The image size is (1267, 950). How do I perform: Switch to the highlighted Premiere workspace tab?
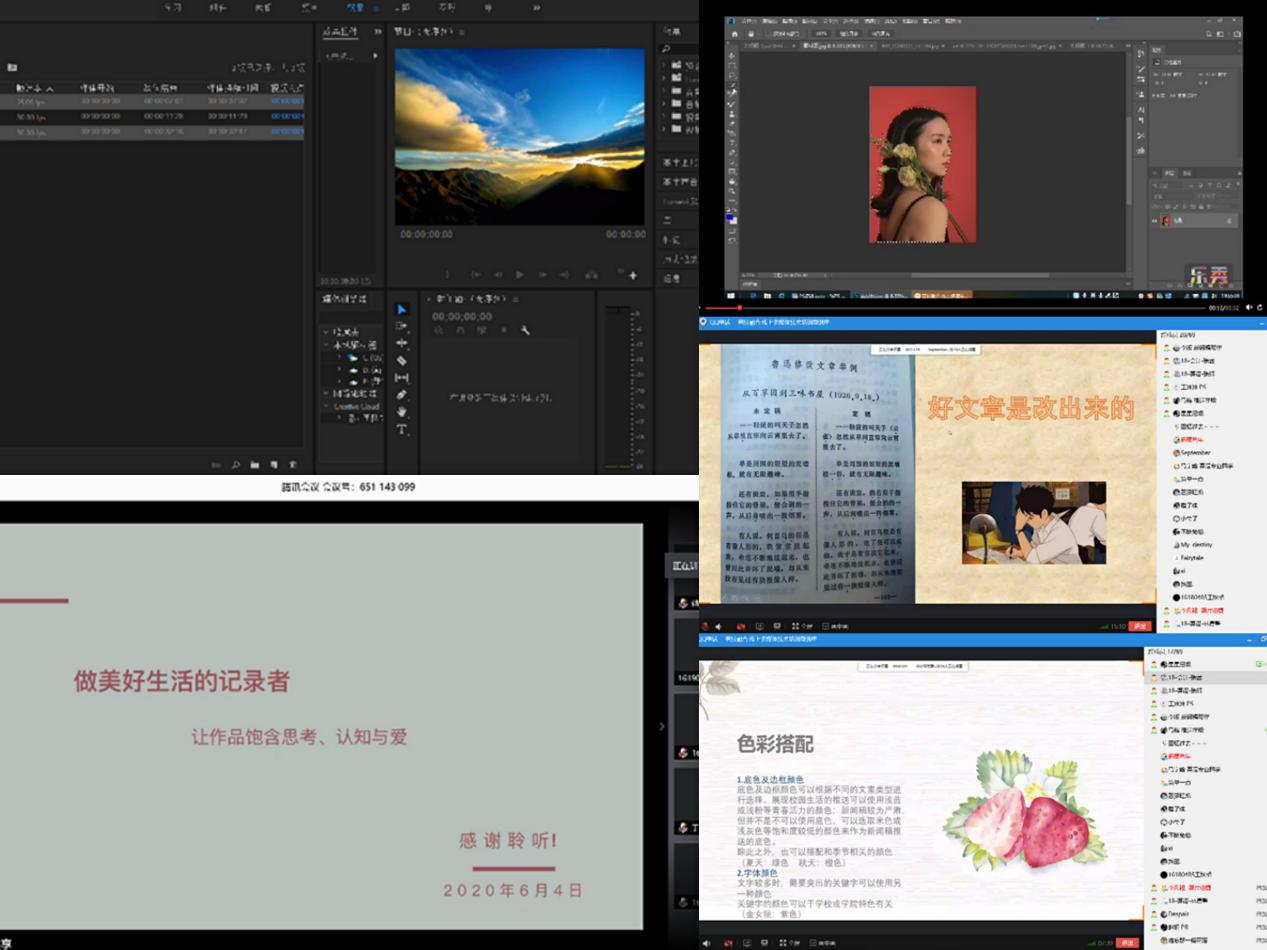click(355, 8)
